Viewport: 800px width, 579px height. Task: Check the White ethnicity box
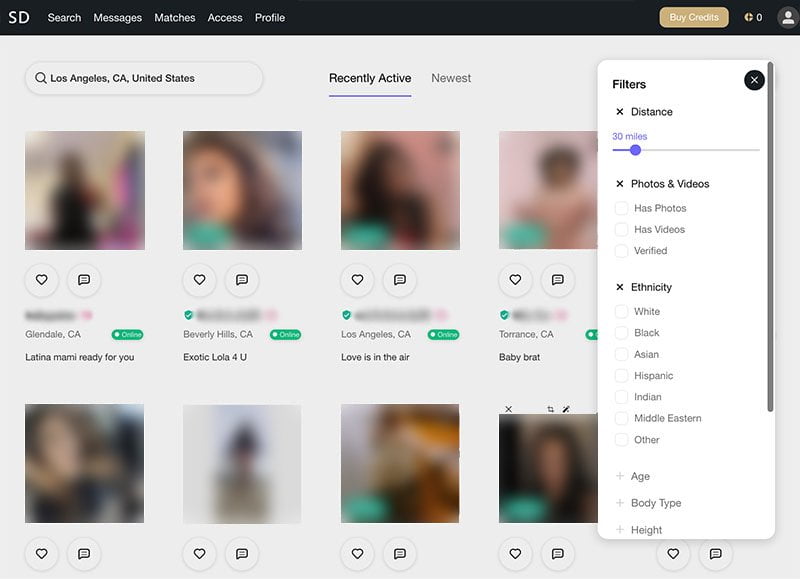click(x=621, y=311)
